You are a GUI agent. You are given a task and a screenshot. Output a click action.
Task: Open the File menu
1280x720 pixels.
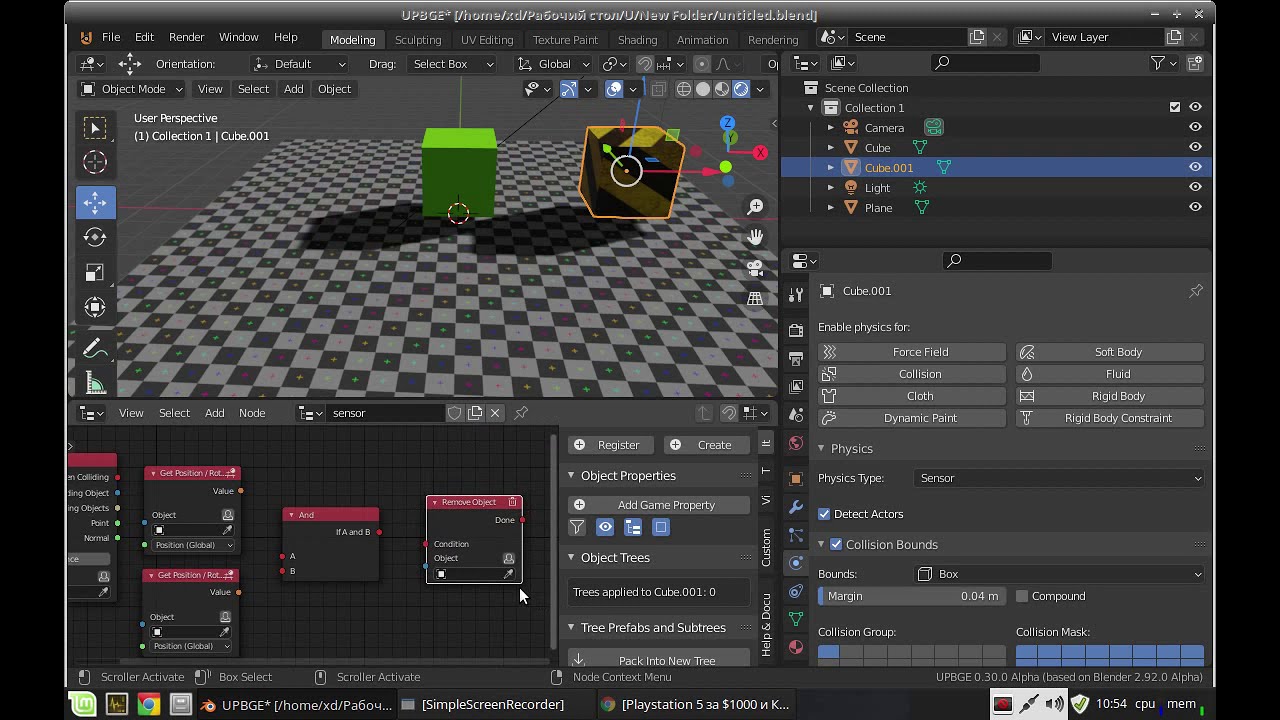point(111,37)
